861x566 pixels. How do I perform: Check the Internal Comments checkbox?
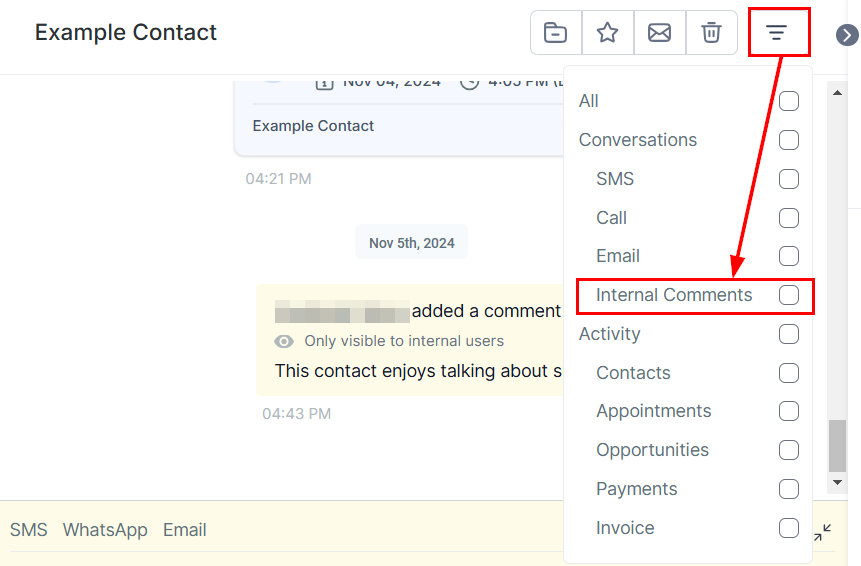coord(789,295)
